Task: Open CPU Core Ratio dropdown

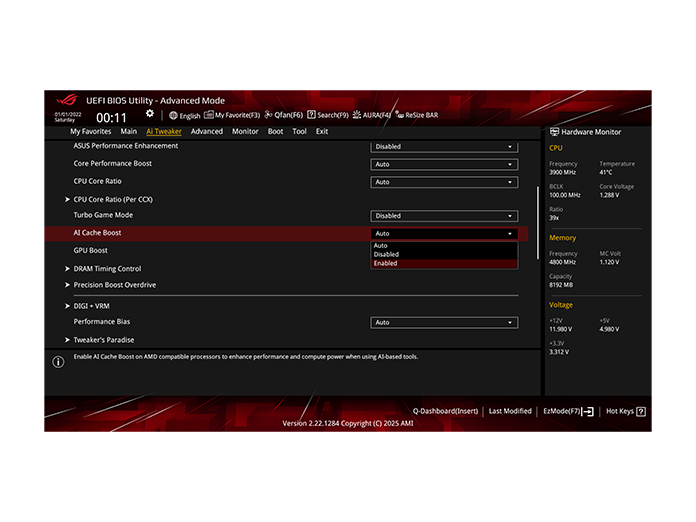Action: coord(444,182)
